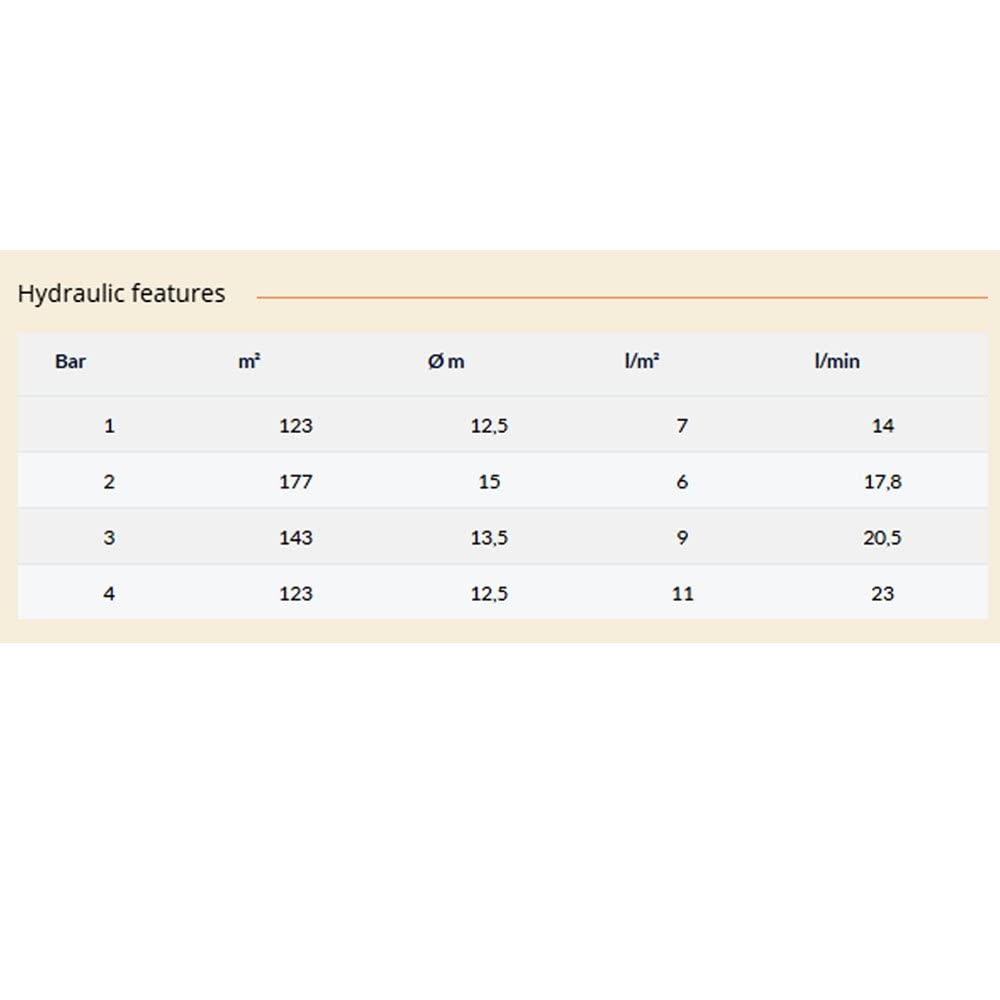Click Bar value 4 in first column

109,594
